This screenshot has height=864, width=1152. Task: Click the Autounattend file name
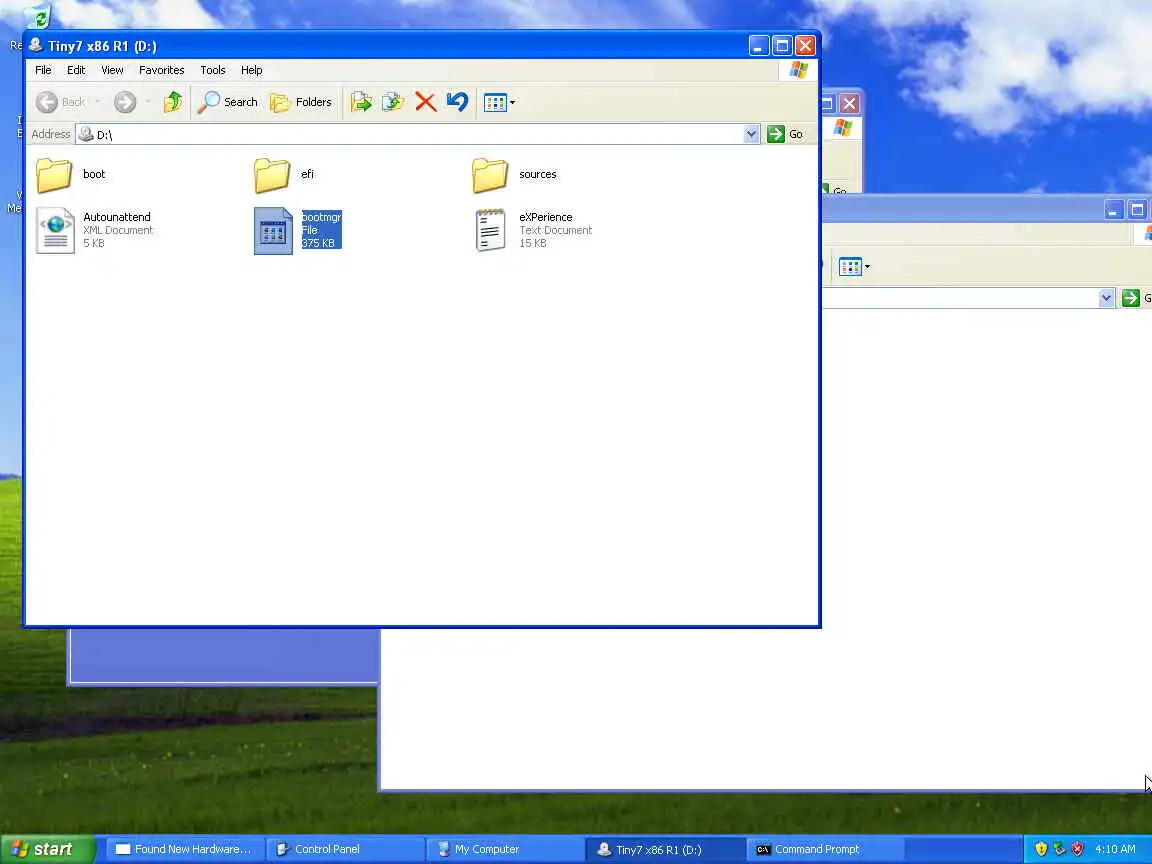coord(117,217)
